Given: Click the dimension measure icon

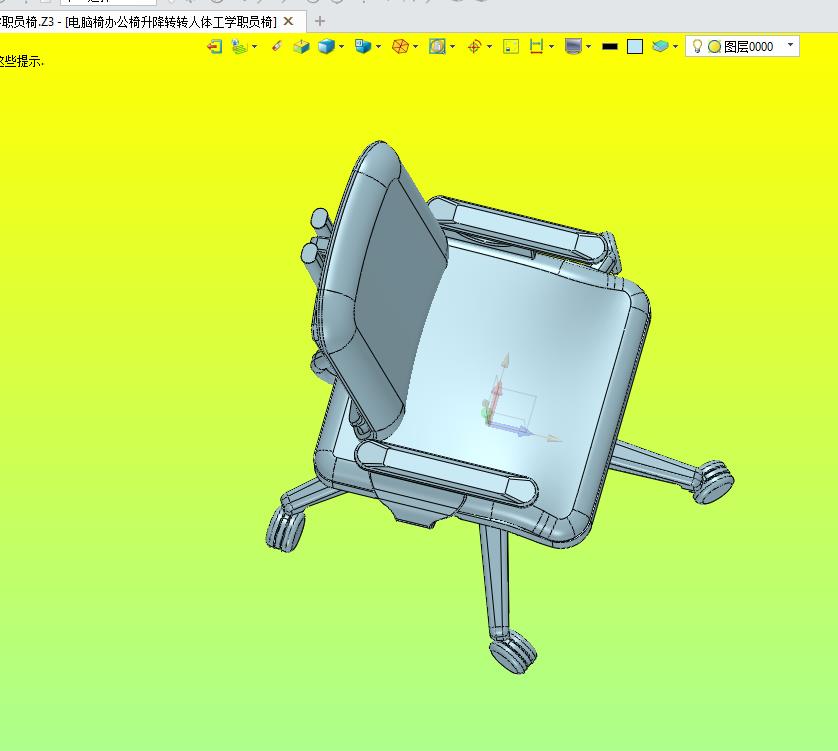Looking at the screenshot, I should pos(536,47).
